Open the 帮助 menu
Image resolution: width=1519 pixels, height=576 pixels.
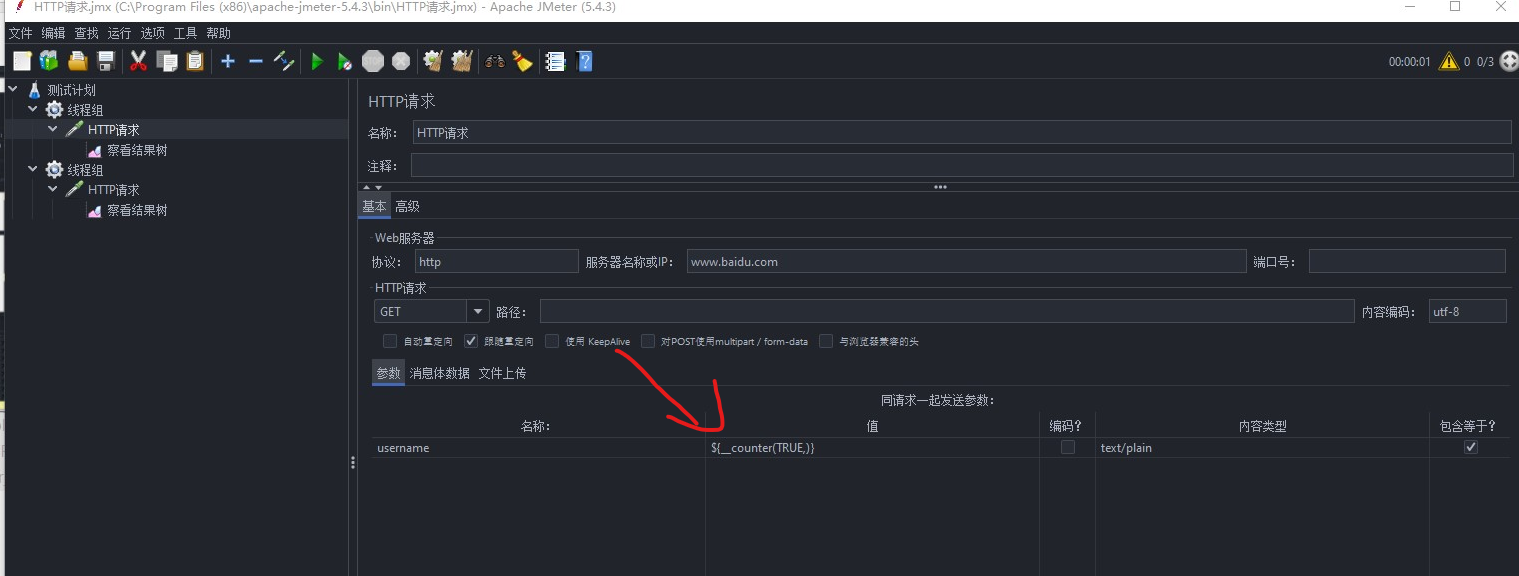point(219,33)
